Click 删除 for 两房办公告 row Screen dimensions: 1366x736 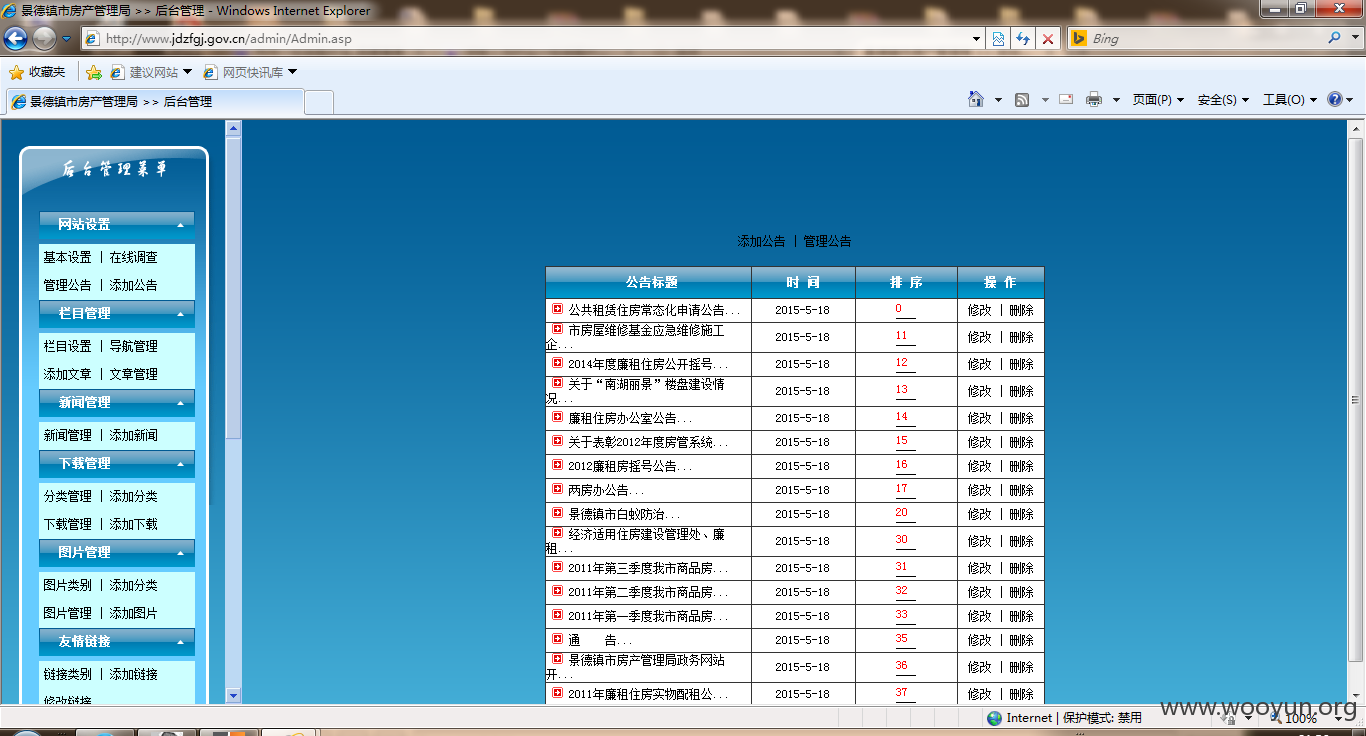[x=1021, y=490]
